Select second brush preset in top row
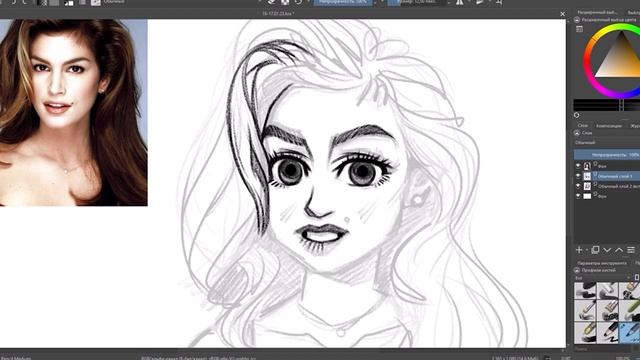Image resolution: width=640 pixels, height=360 pixels. 607,291
